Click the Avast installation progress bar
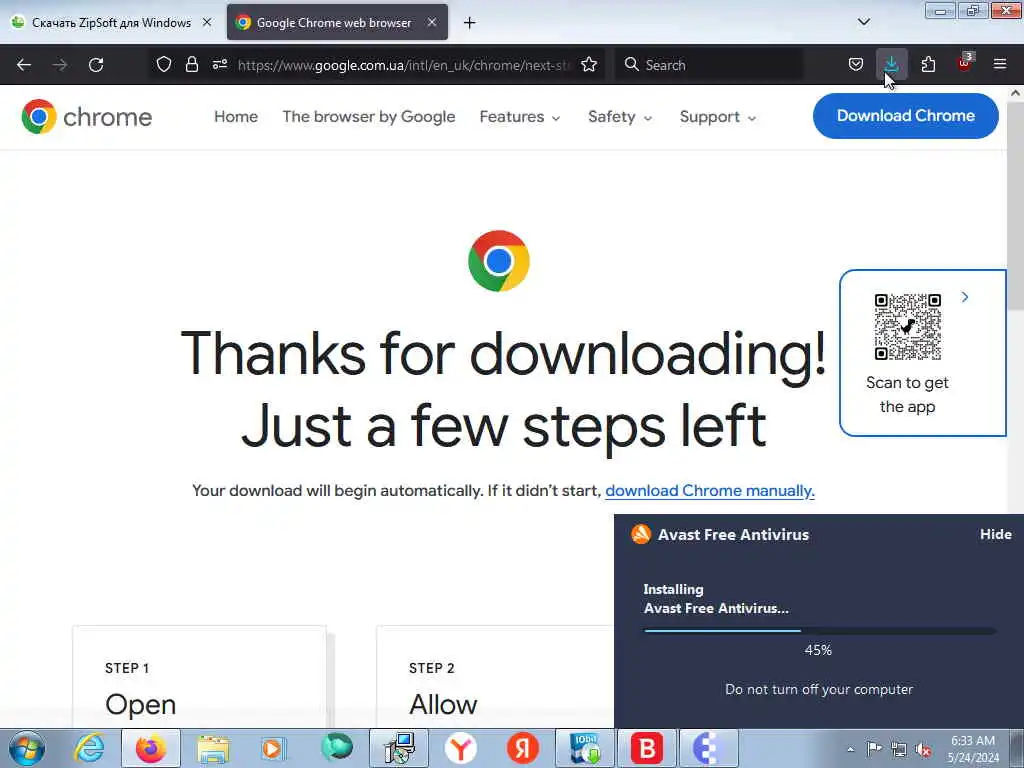 [x=820, y=631]
